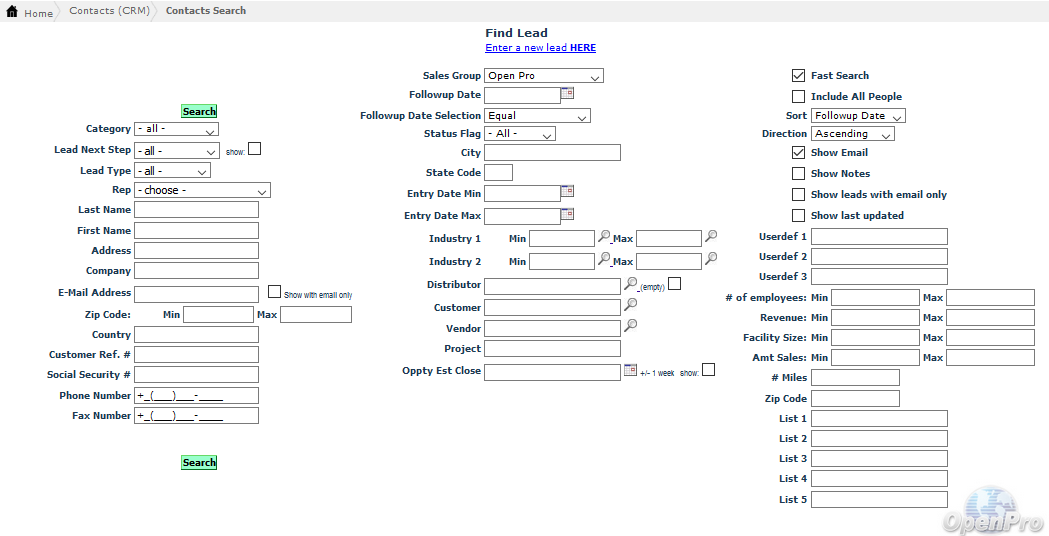Click the Industry 2 Max lookup magnifier
1049x536 pixels.
710,259
